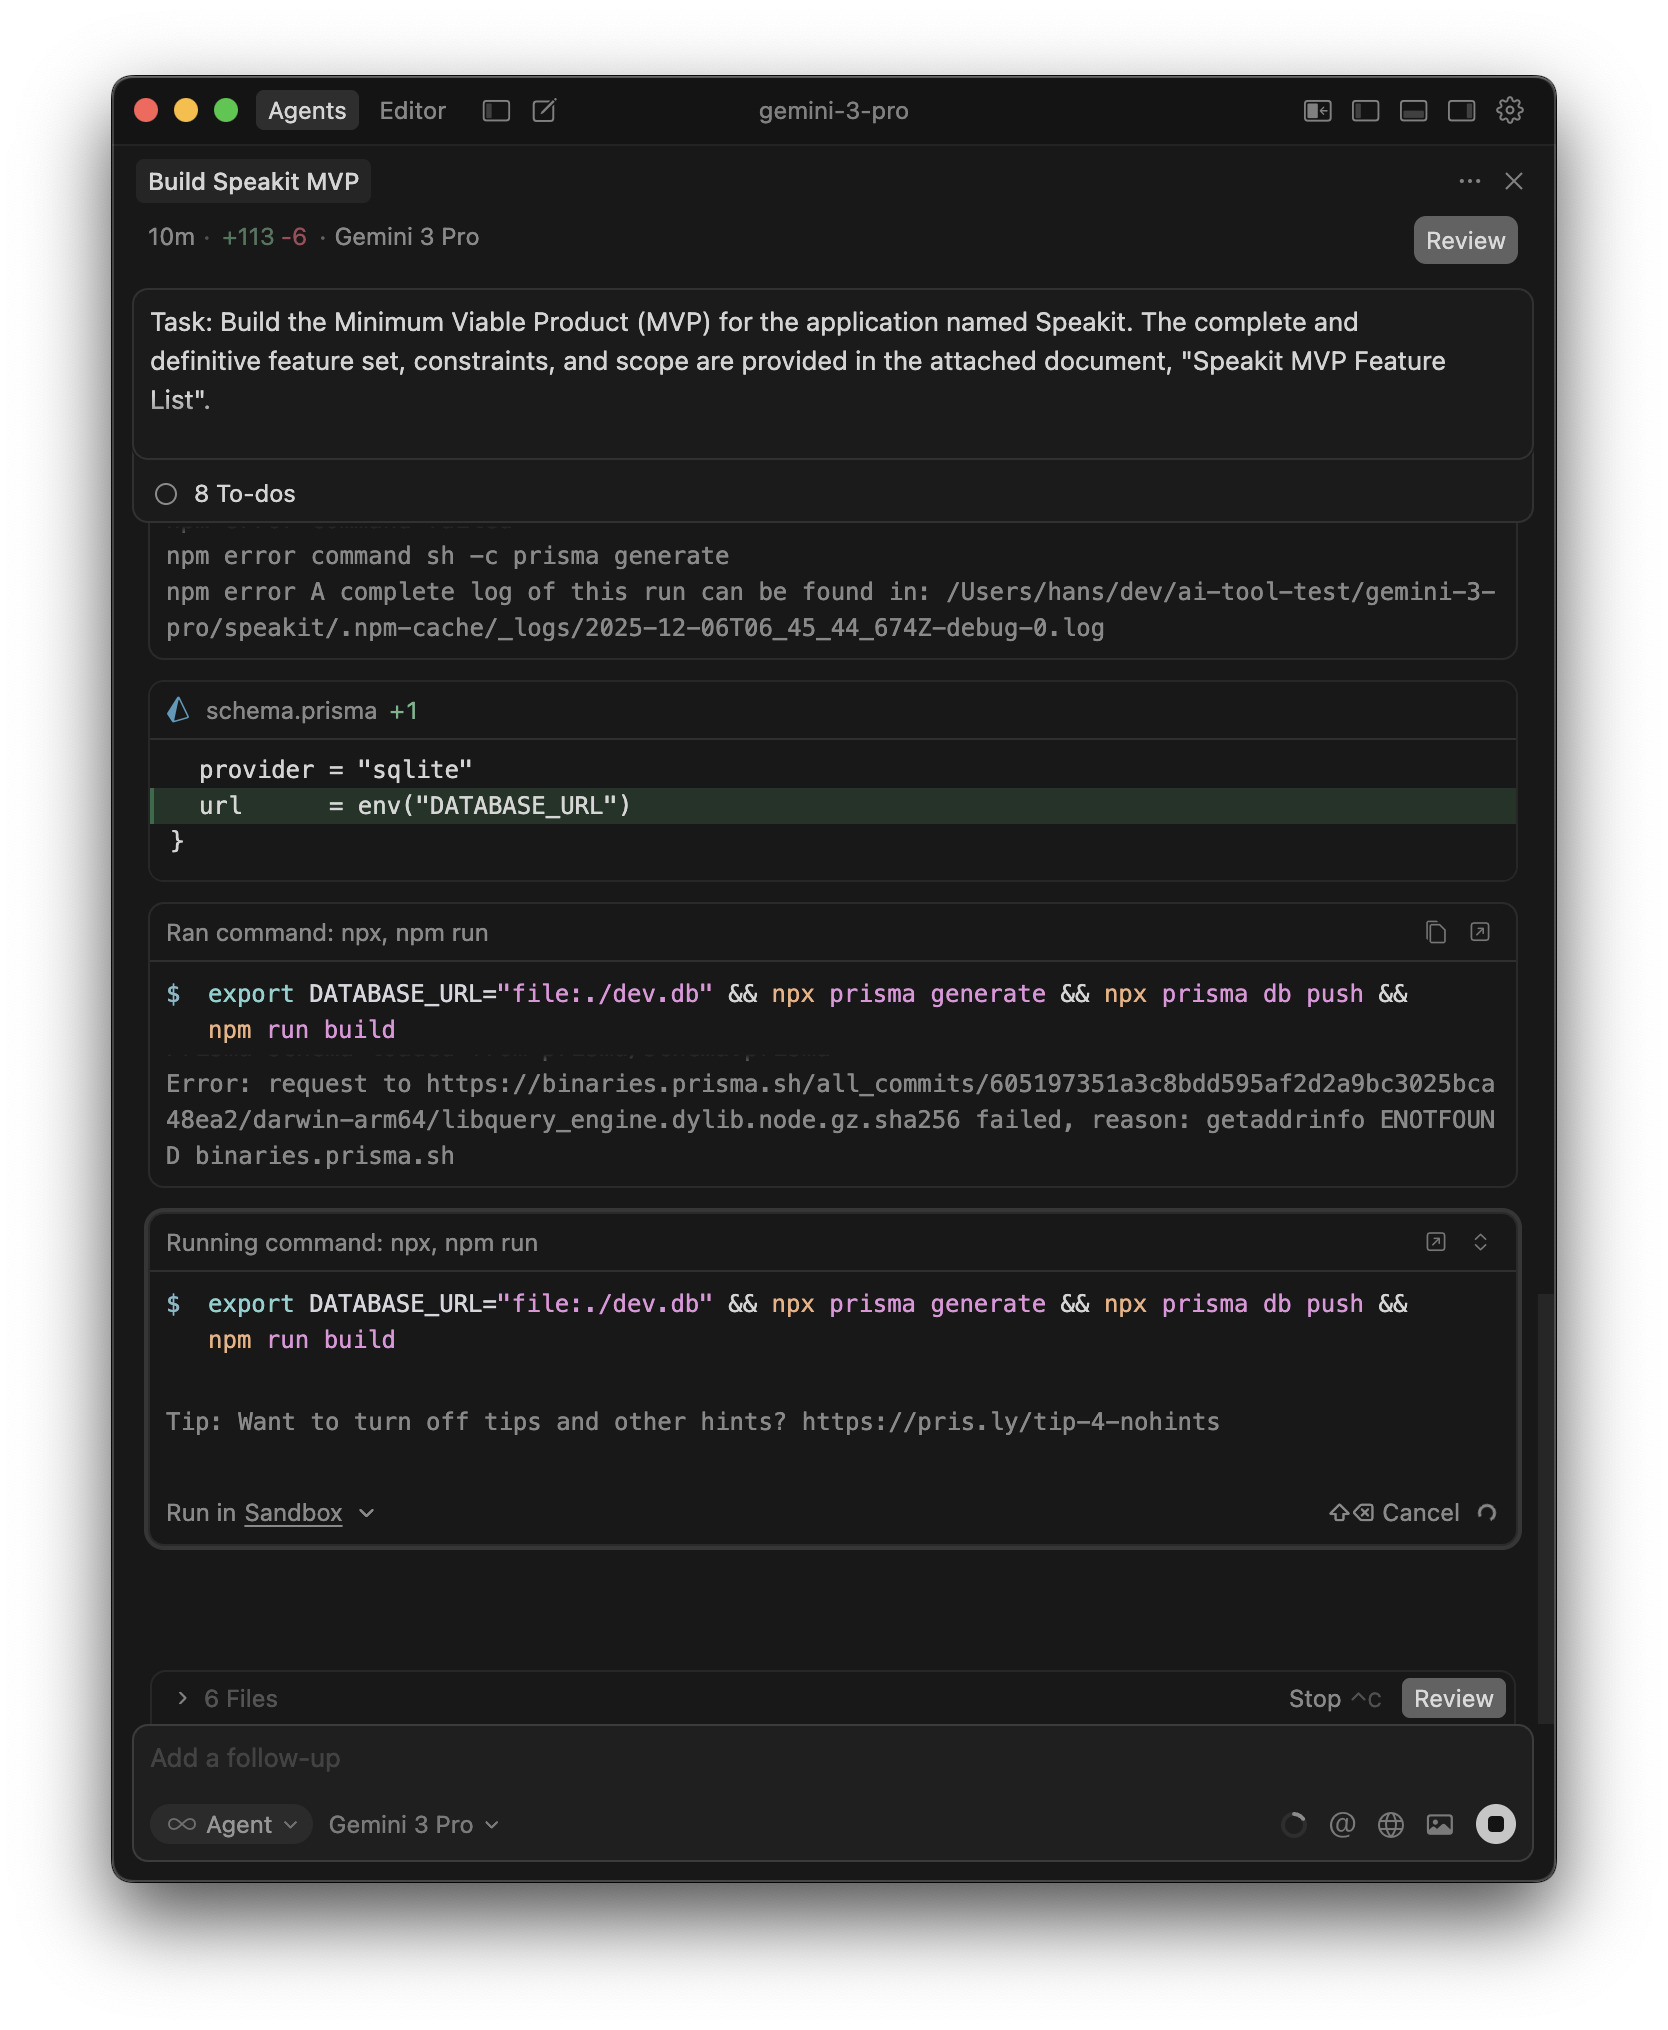This screenshot has height=2030, width=1668.
Task: Open the Gemini 3 Pro model dropdown
Action: pyautogui.click(x=413, y=1825)
